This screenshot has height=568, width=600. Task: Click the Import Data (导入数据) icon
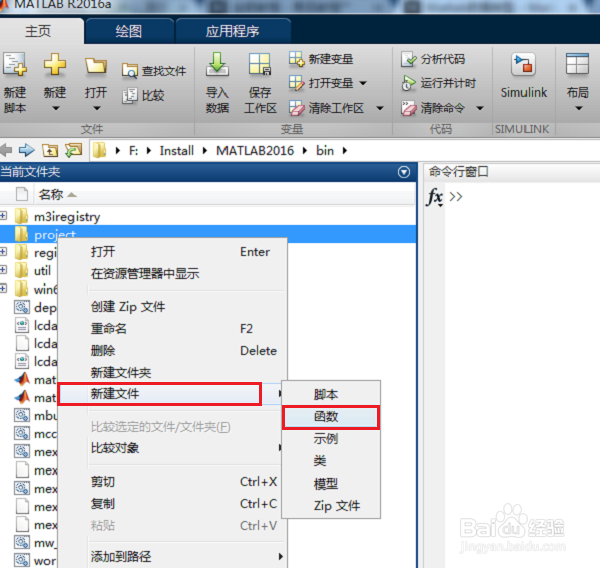point(217,64)
